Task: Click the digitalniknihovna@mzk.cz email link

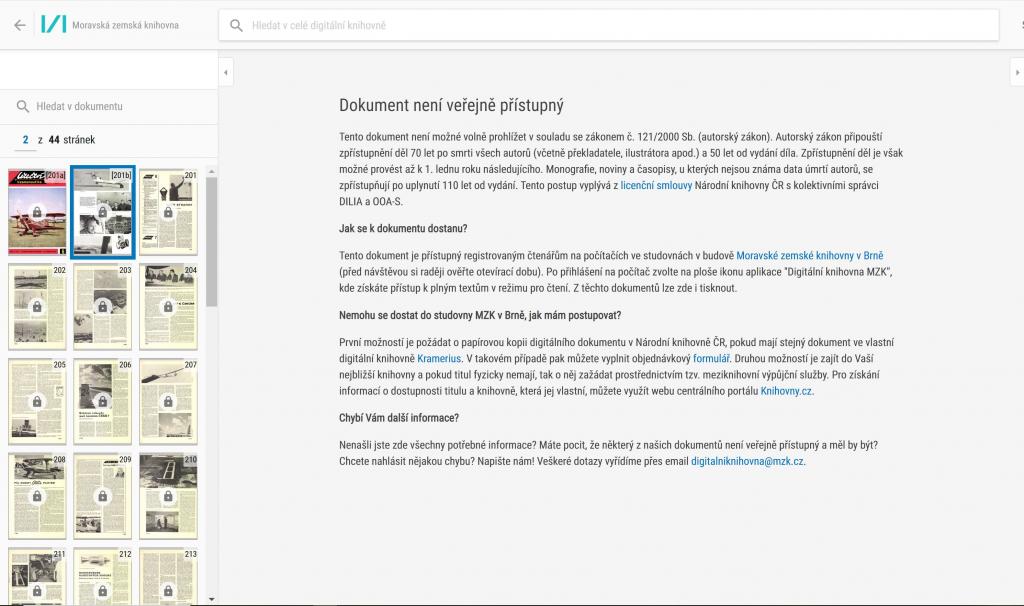Action: 747,462
